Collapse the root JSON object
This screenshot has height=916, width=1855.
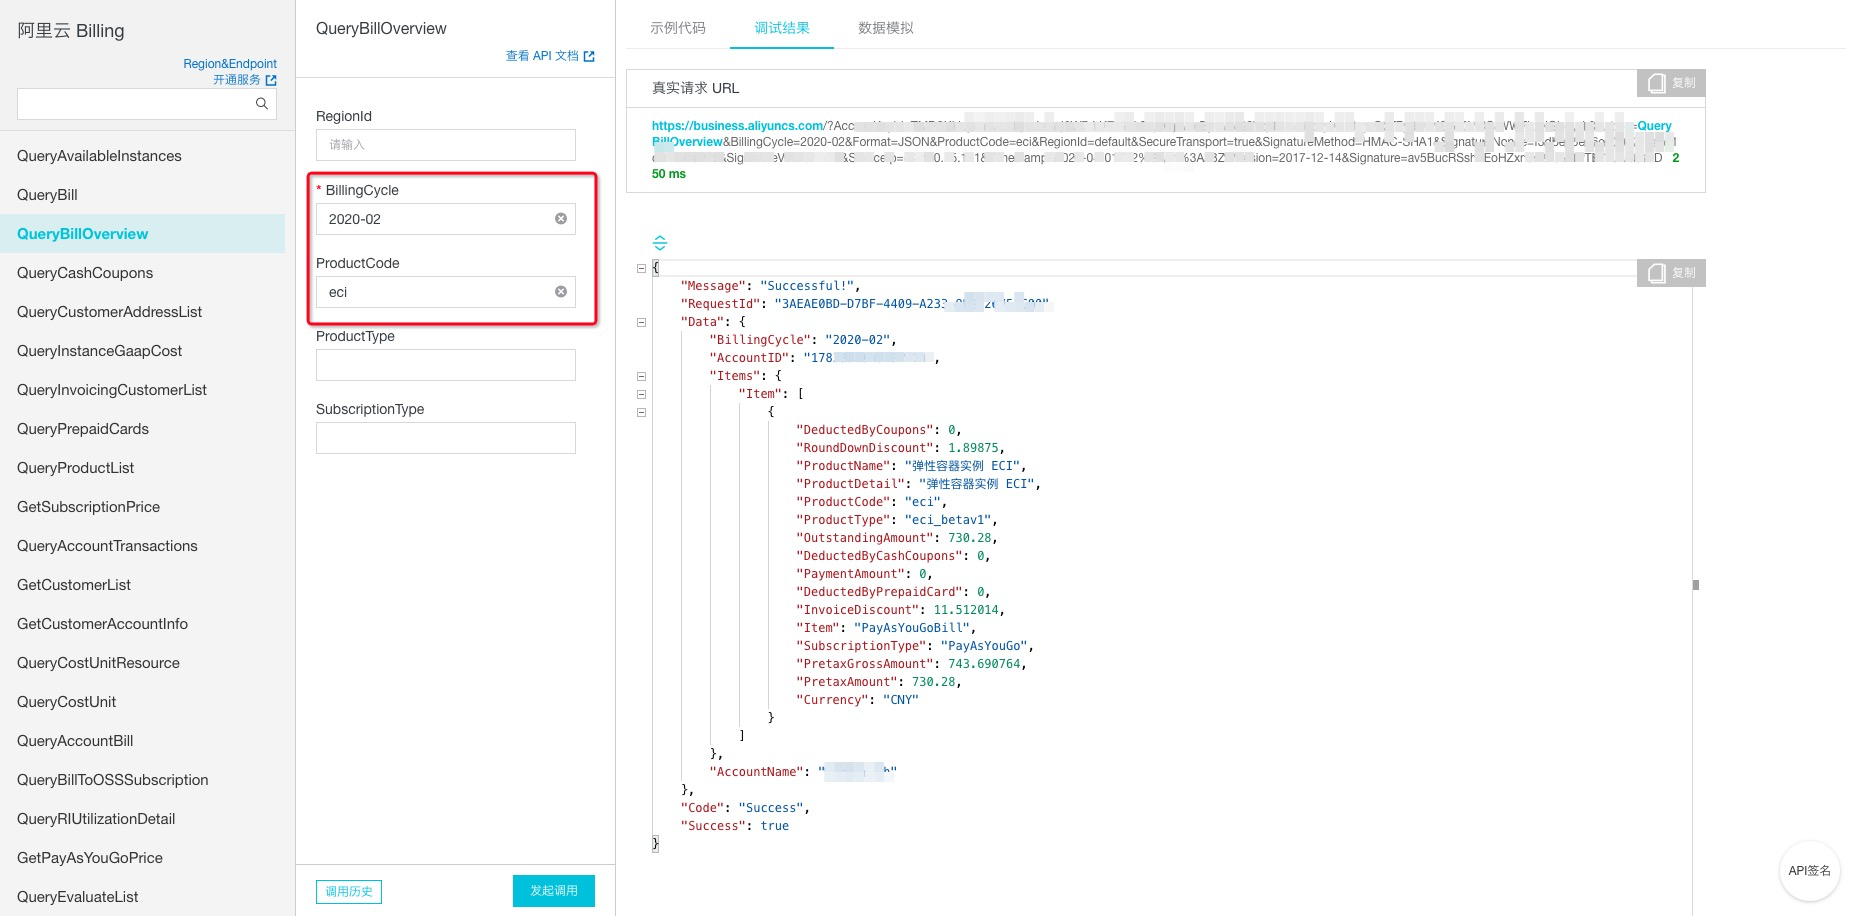click(x=641, y=268)
